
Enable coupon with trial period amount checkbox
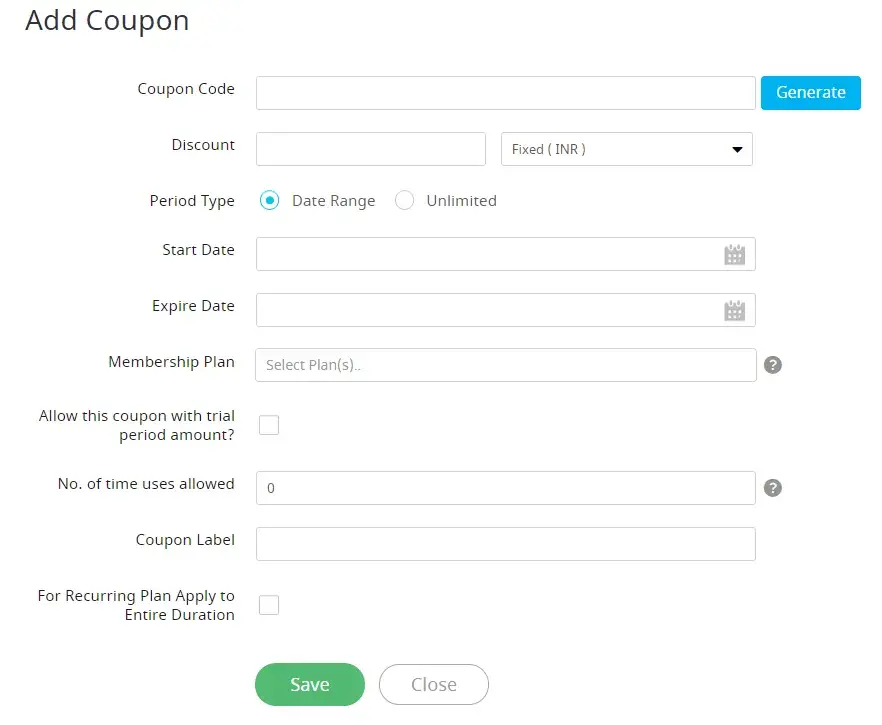[x=269, y=425]
